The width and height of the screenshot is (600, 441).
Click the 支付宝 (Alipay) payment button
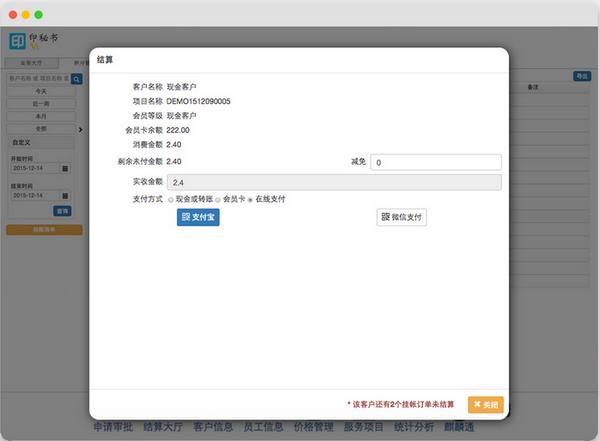point(198,217)
